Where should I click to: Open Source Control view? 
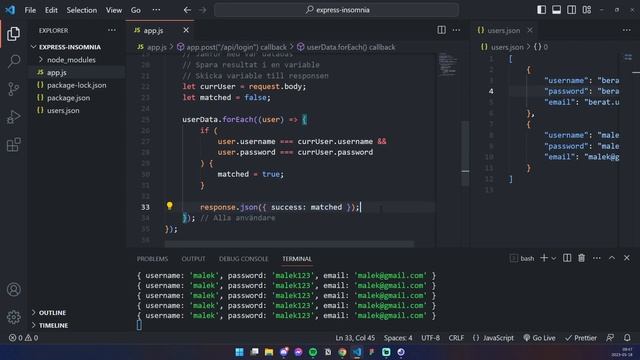(13, 89)
